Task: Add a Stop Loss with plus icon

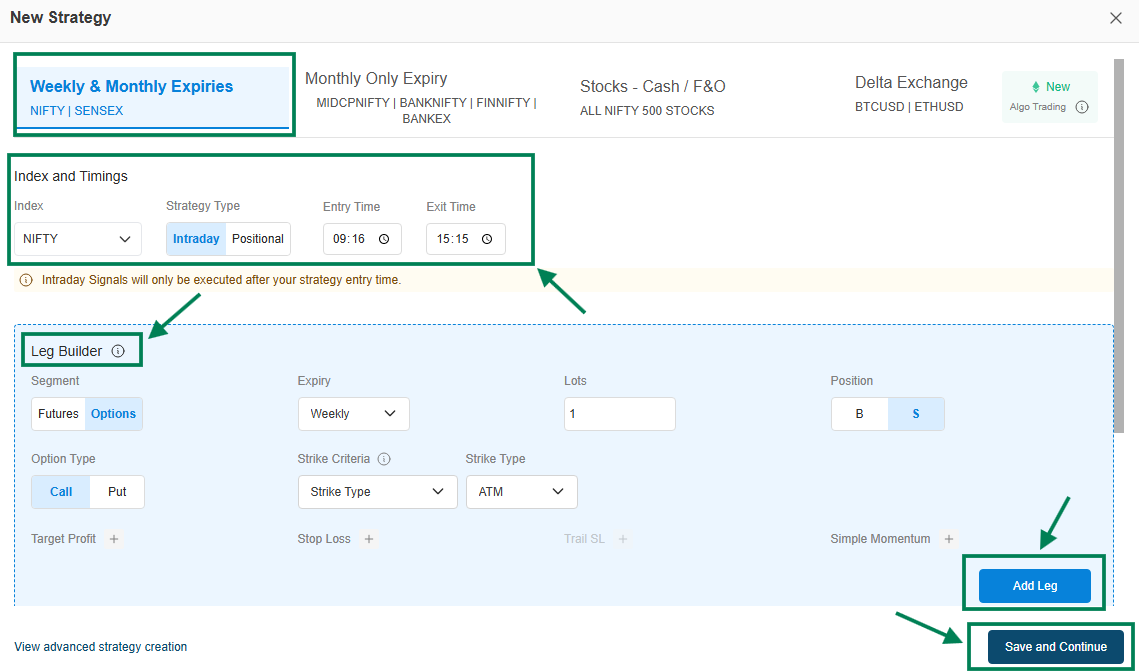Action: [x=369, y=539]
